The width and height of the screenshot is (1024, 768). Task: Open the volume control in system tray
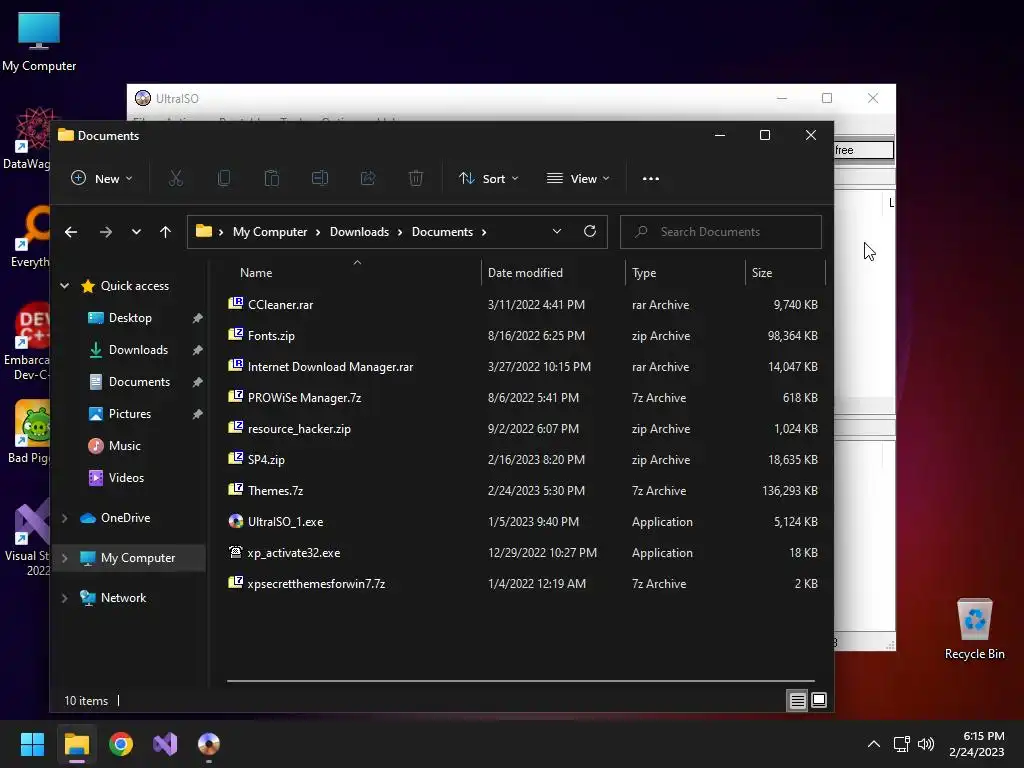pyautogui.click(x=926, y=744)
